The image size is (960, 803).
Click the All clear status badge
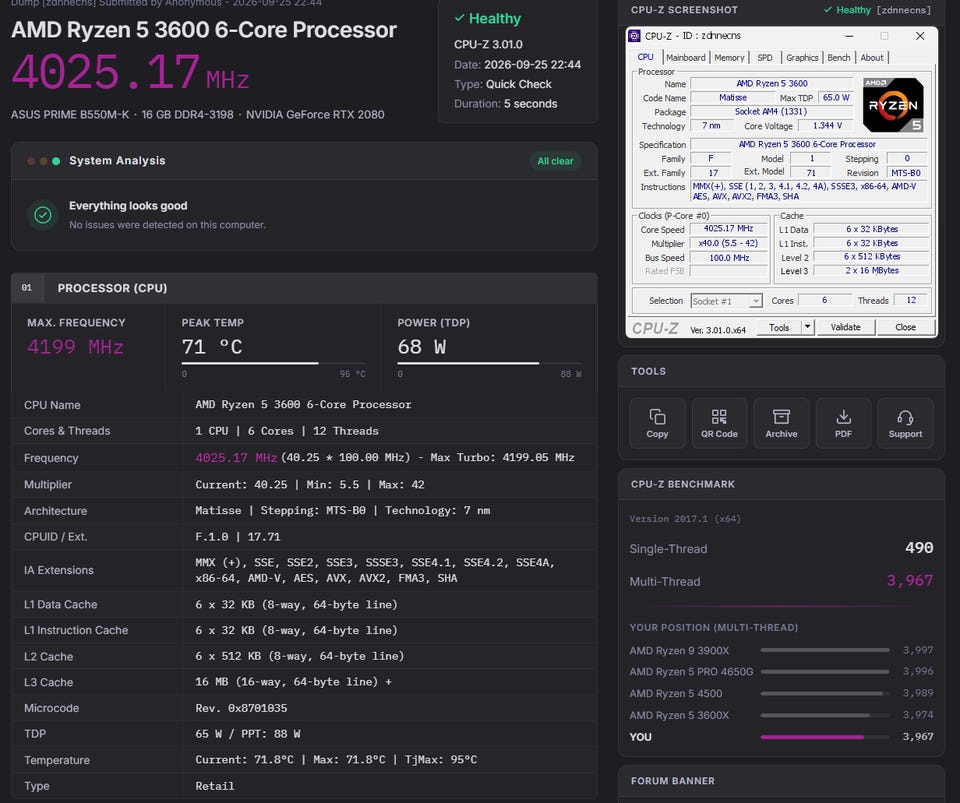(555, 161)
